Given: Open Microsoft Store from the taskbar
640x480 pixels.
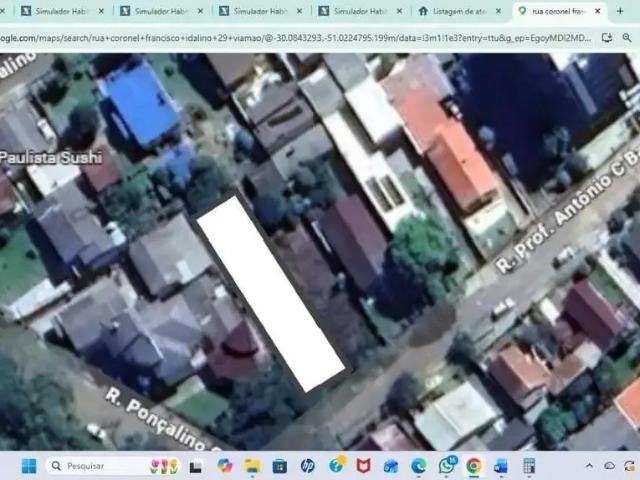Looking at the screenshot, I should [280, 466].
